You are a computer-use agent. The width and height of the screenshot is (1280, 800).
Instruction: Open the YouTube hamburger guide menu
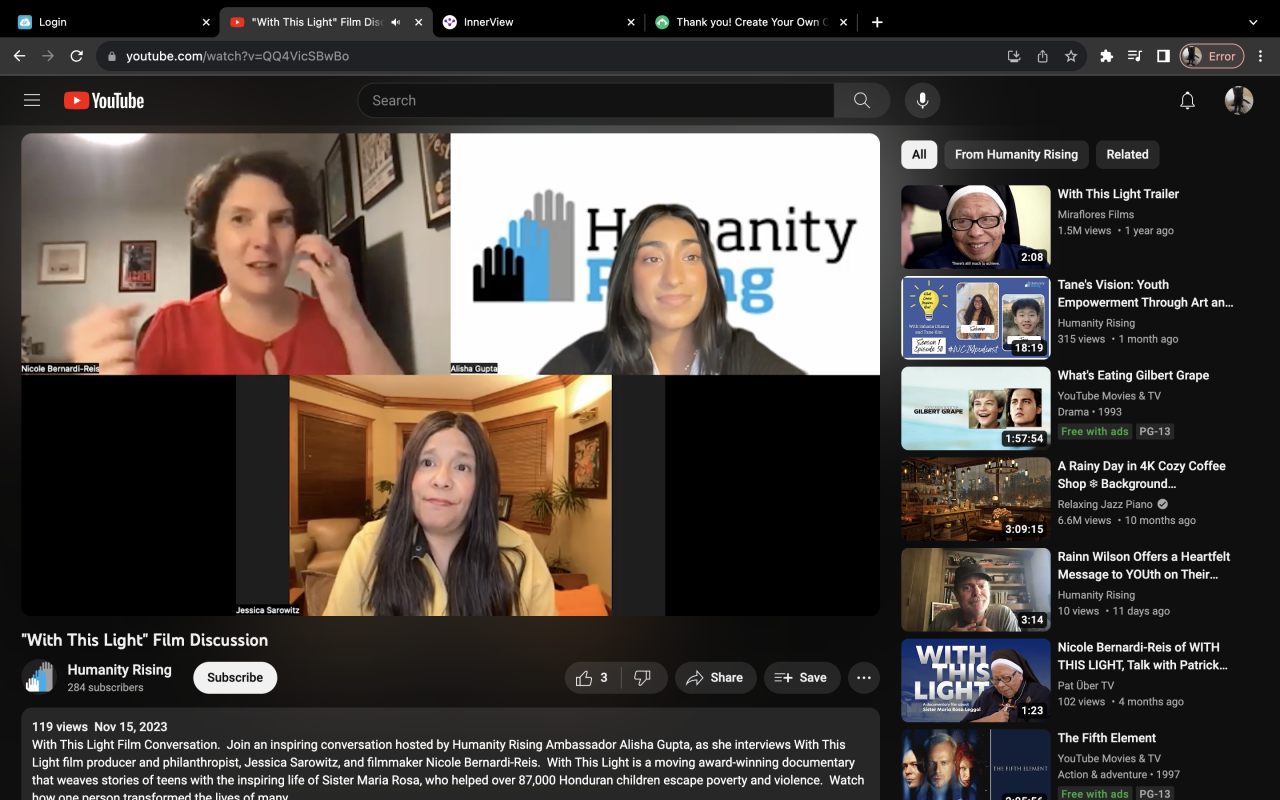pos(32,100)
